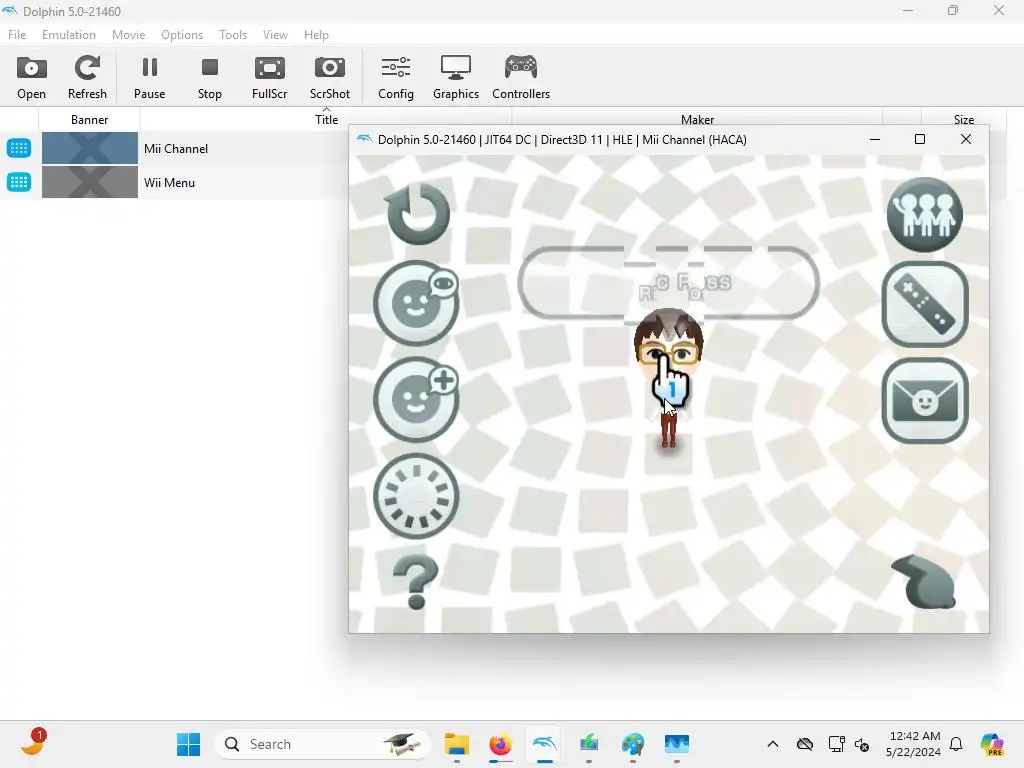
Task: Click the Mii Parade people icon
Action: pyautogui.click(x=925, y=214)
